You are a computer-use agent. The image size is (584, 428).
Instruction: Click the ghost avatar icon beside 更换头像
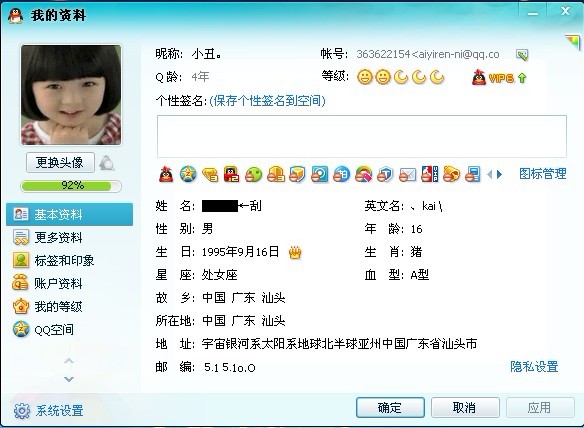(x=107, y=163)
